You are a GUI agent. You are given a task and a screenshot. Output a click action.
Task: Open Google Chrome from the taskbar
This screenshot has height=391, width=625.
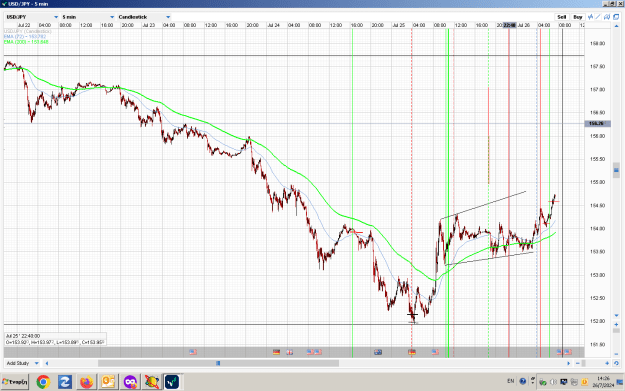43,382
